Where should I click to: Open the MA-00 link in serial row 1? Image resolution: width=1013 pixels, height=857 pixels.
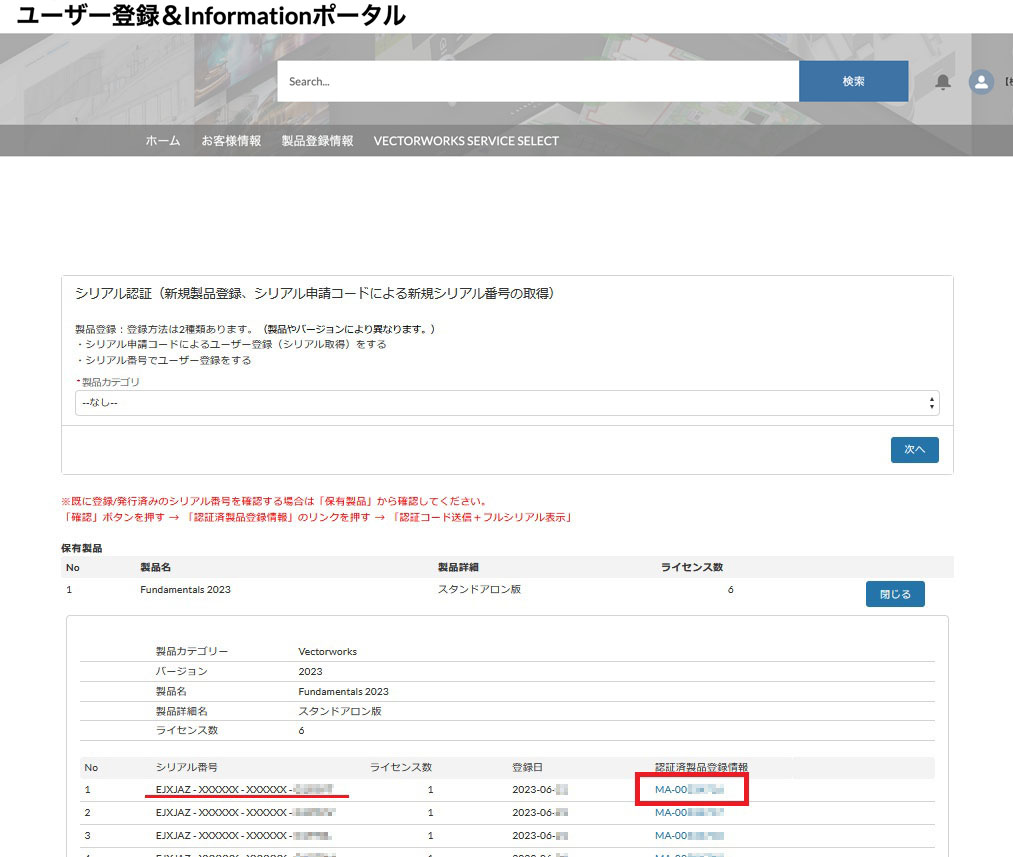[689, 789]
